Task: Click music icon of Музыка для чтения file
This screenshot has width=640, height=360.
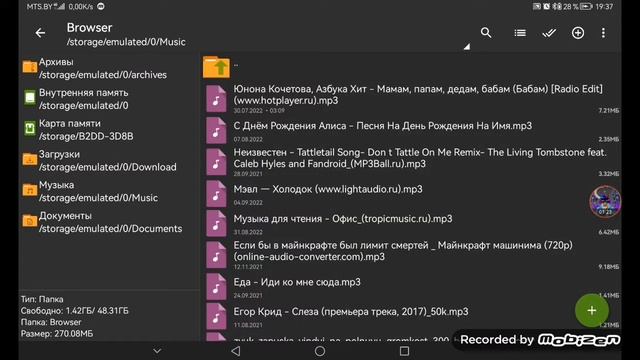Action: (x=216, y=223)
